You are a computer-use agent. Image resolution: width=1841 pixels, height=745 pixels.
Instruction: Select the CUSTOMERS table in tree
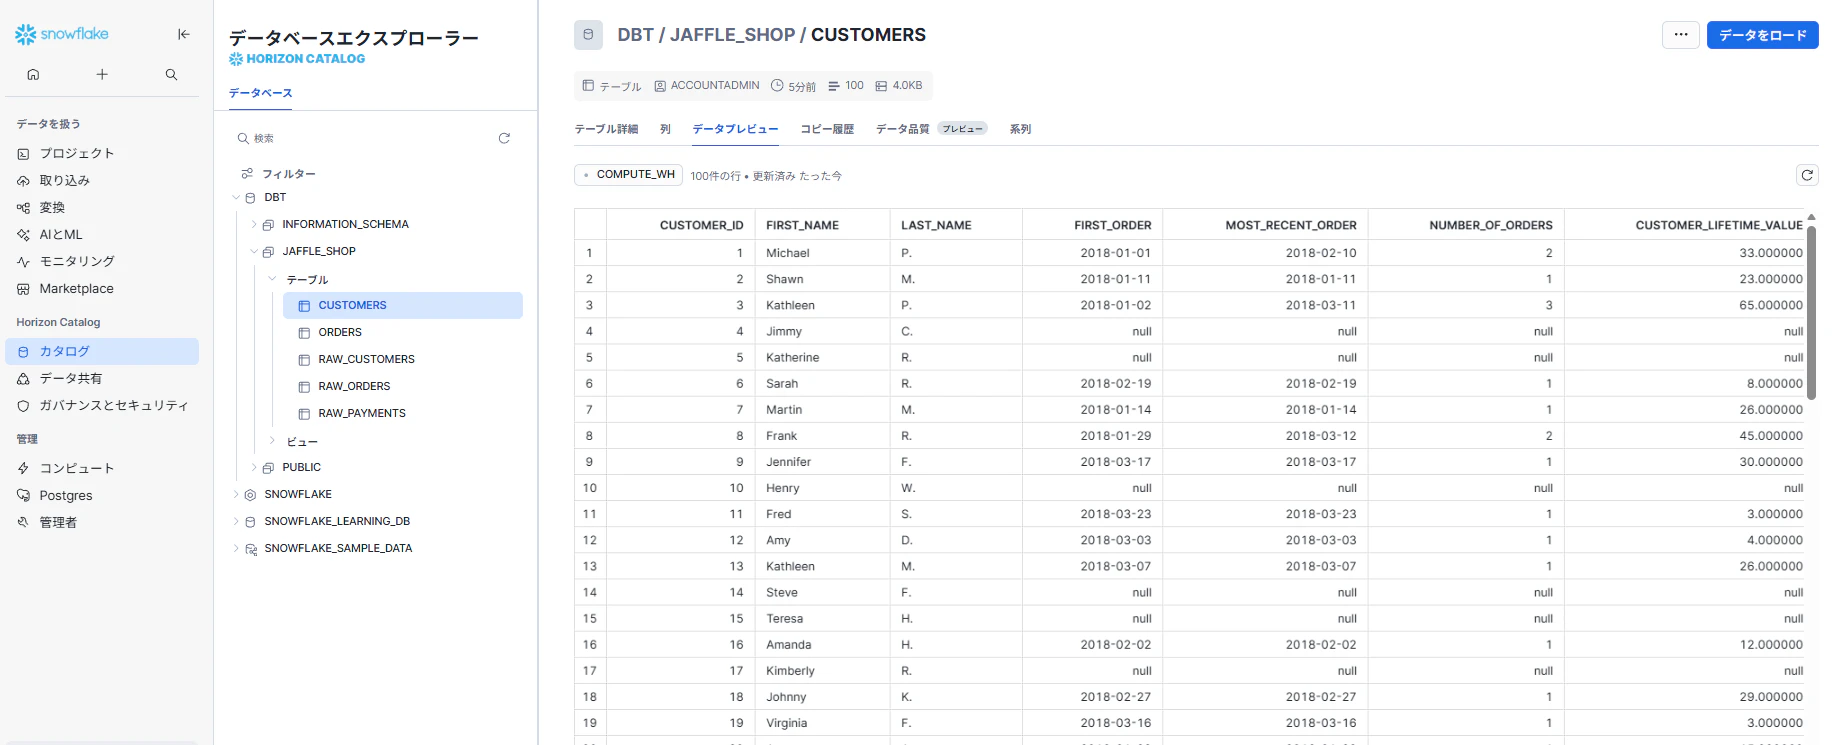pyautogui.click(x=403, y=305)
